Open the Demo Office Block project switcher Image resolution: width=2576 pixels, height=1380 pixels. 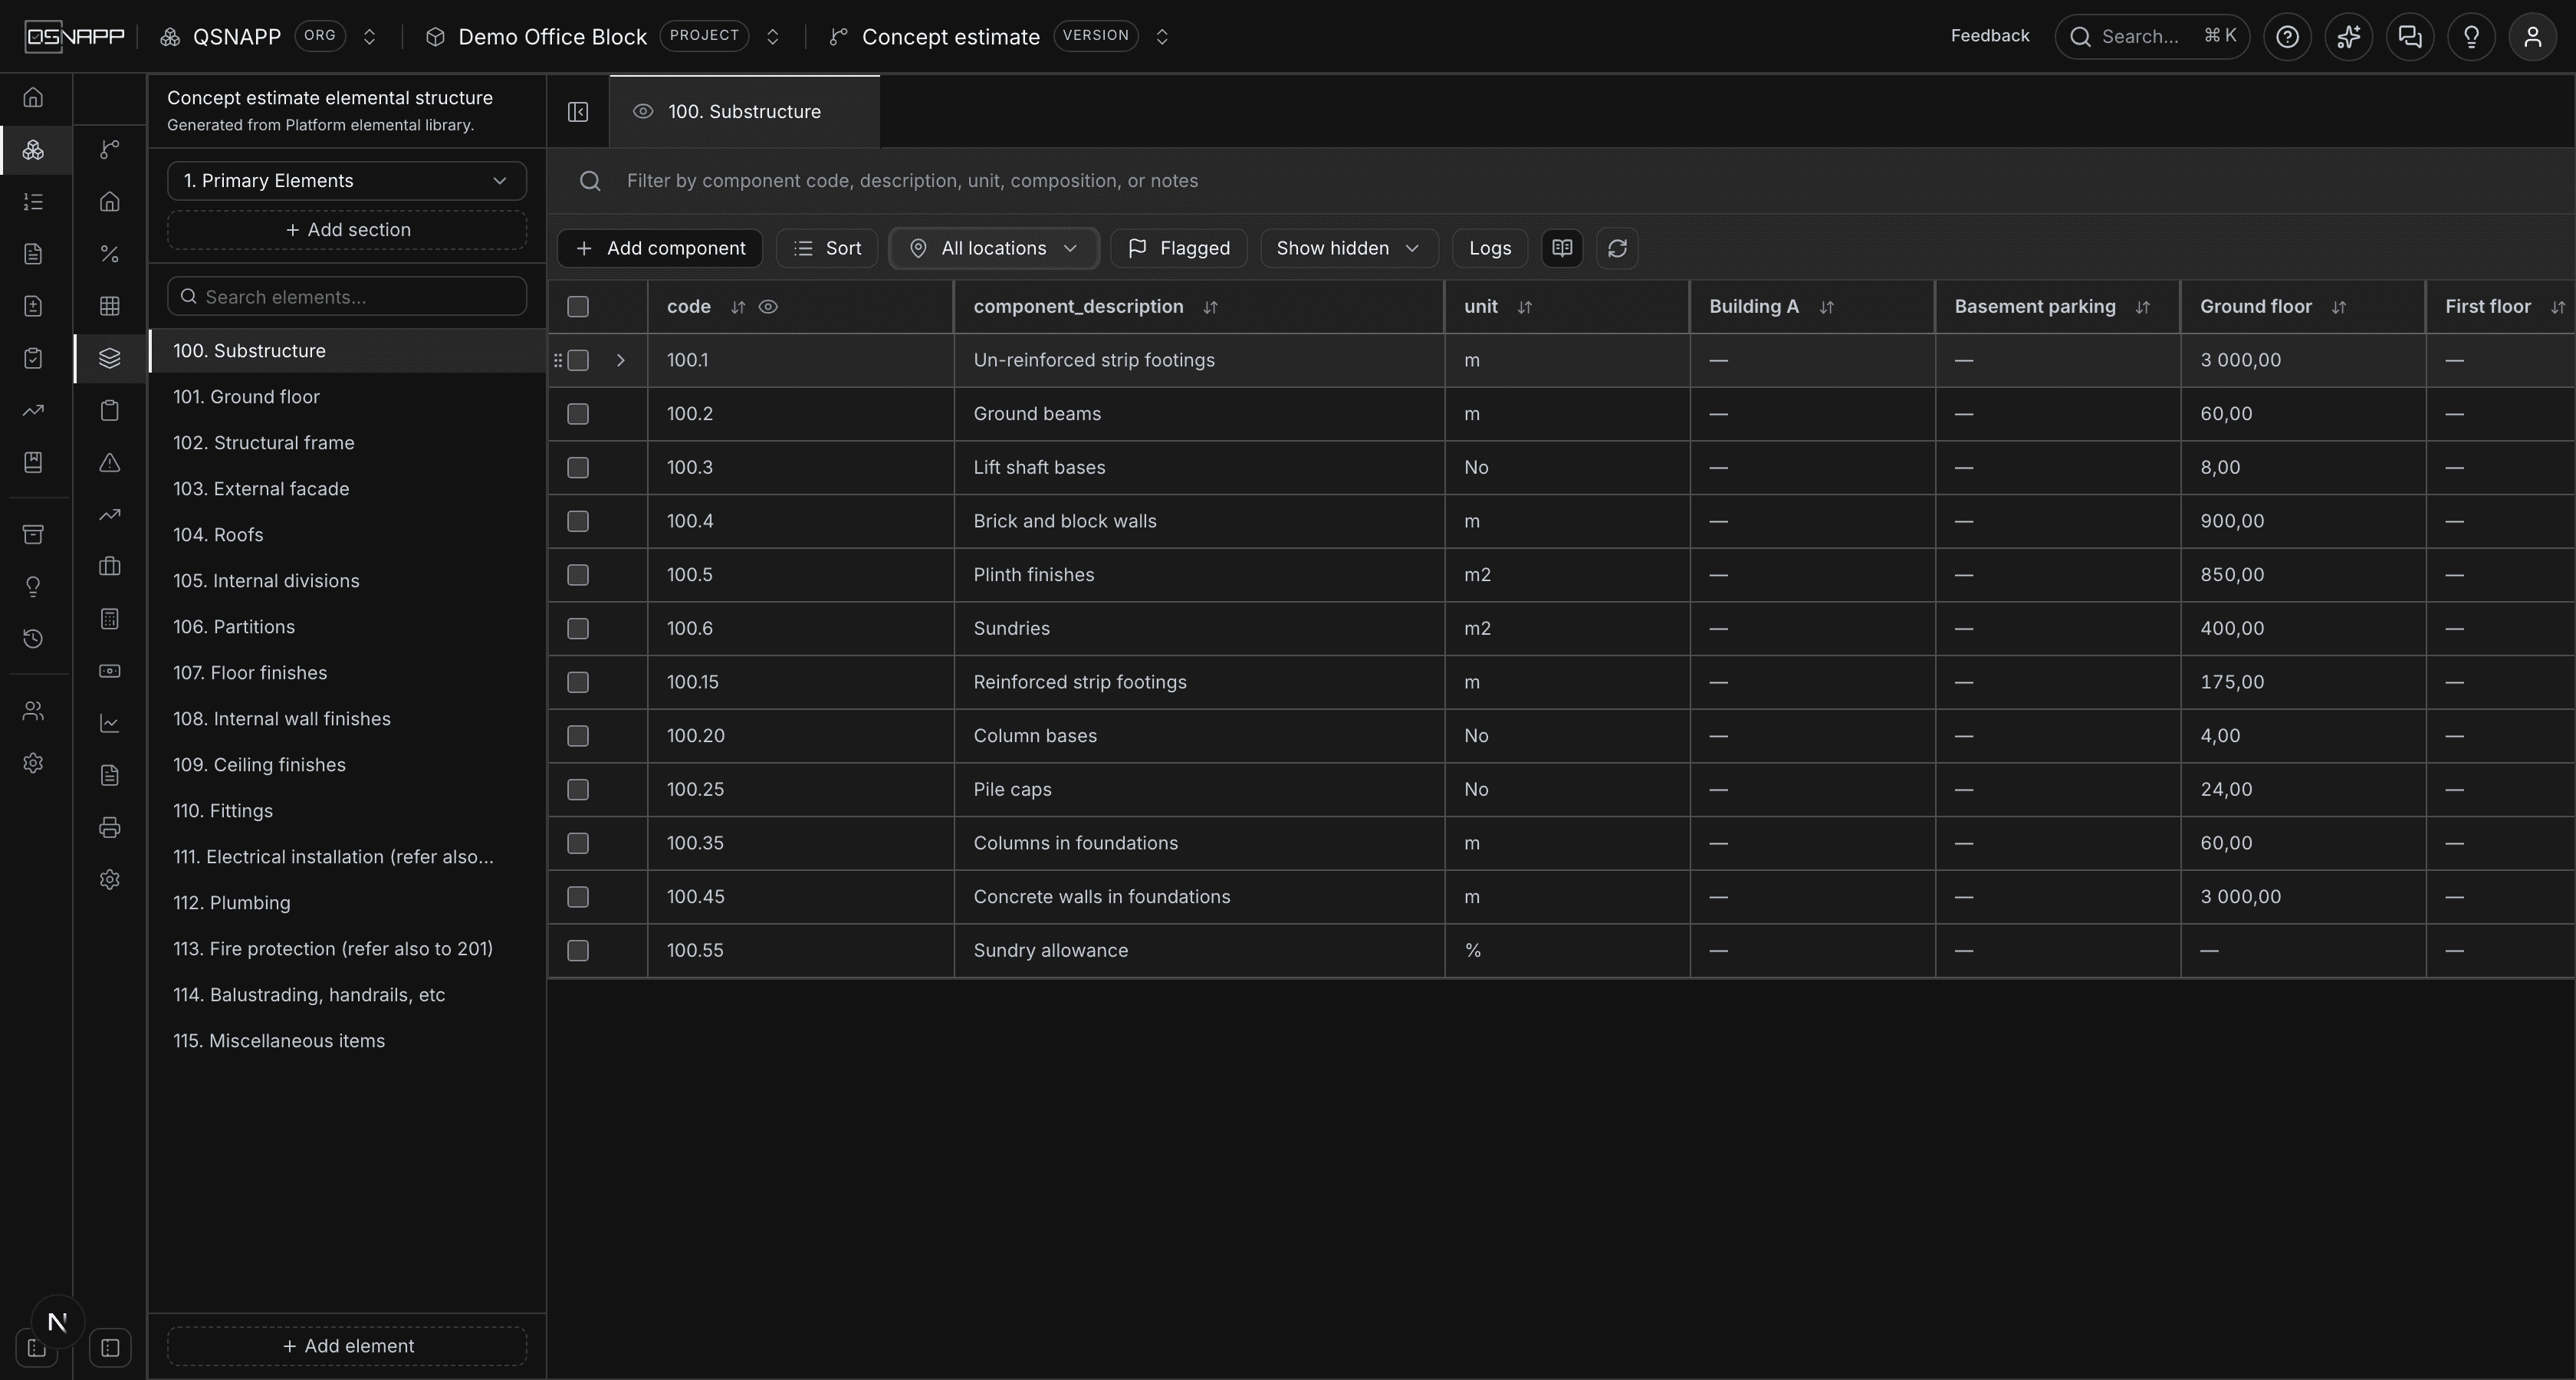tap(772, 37)
